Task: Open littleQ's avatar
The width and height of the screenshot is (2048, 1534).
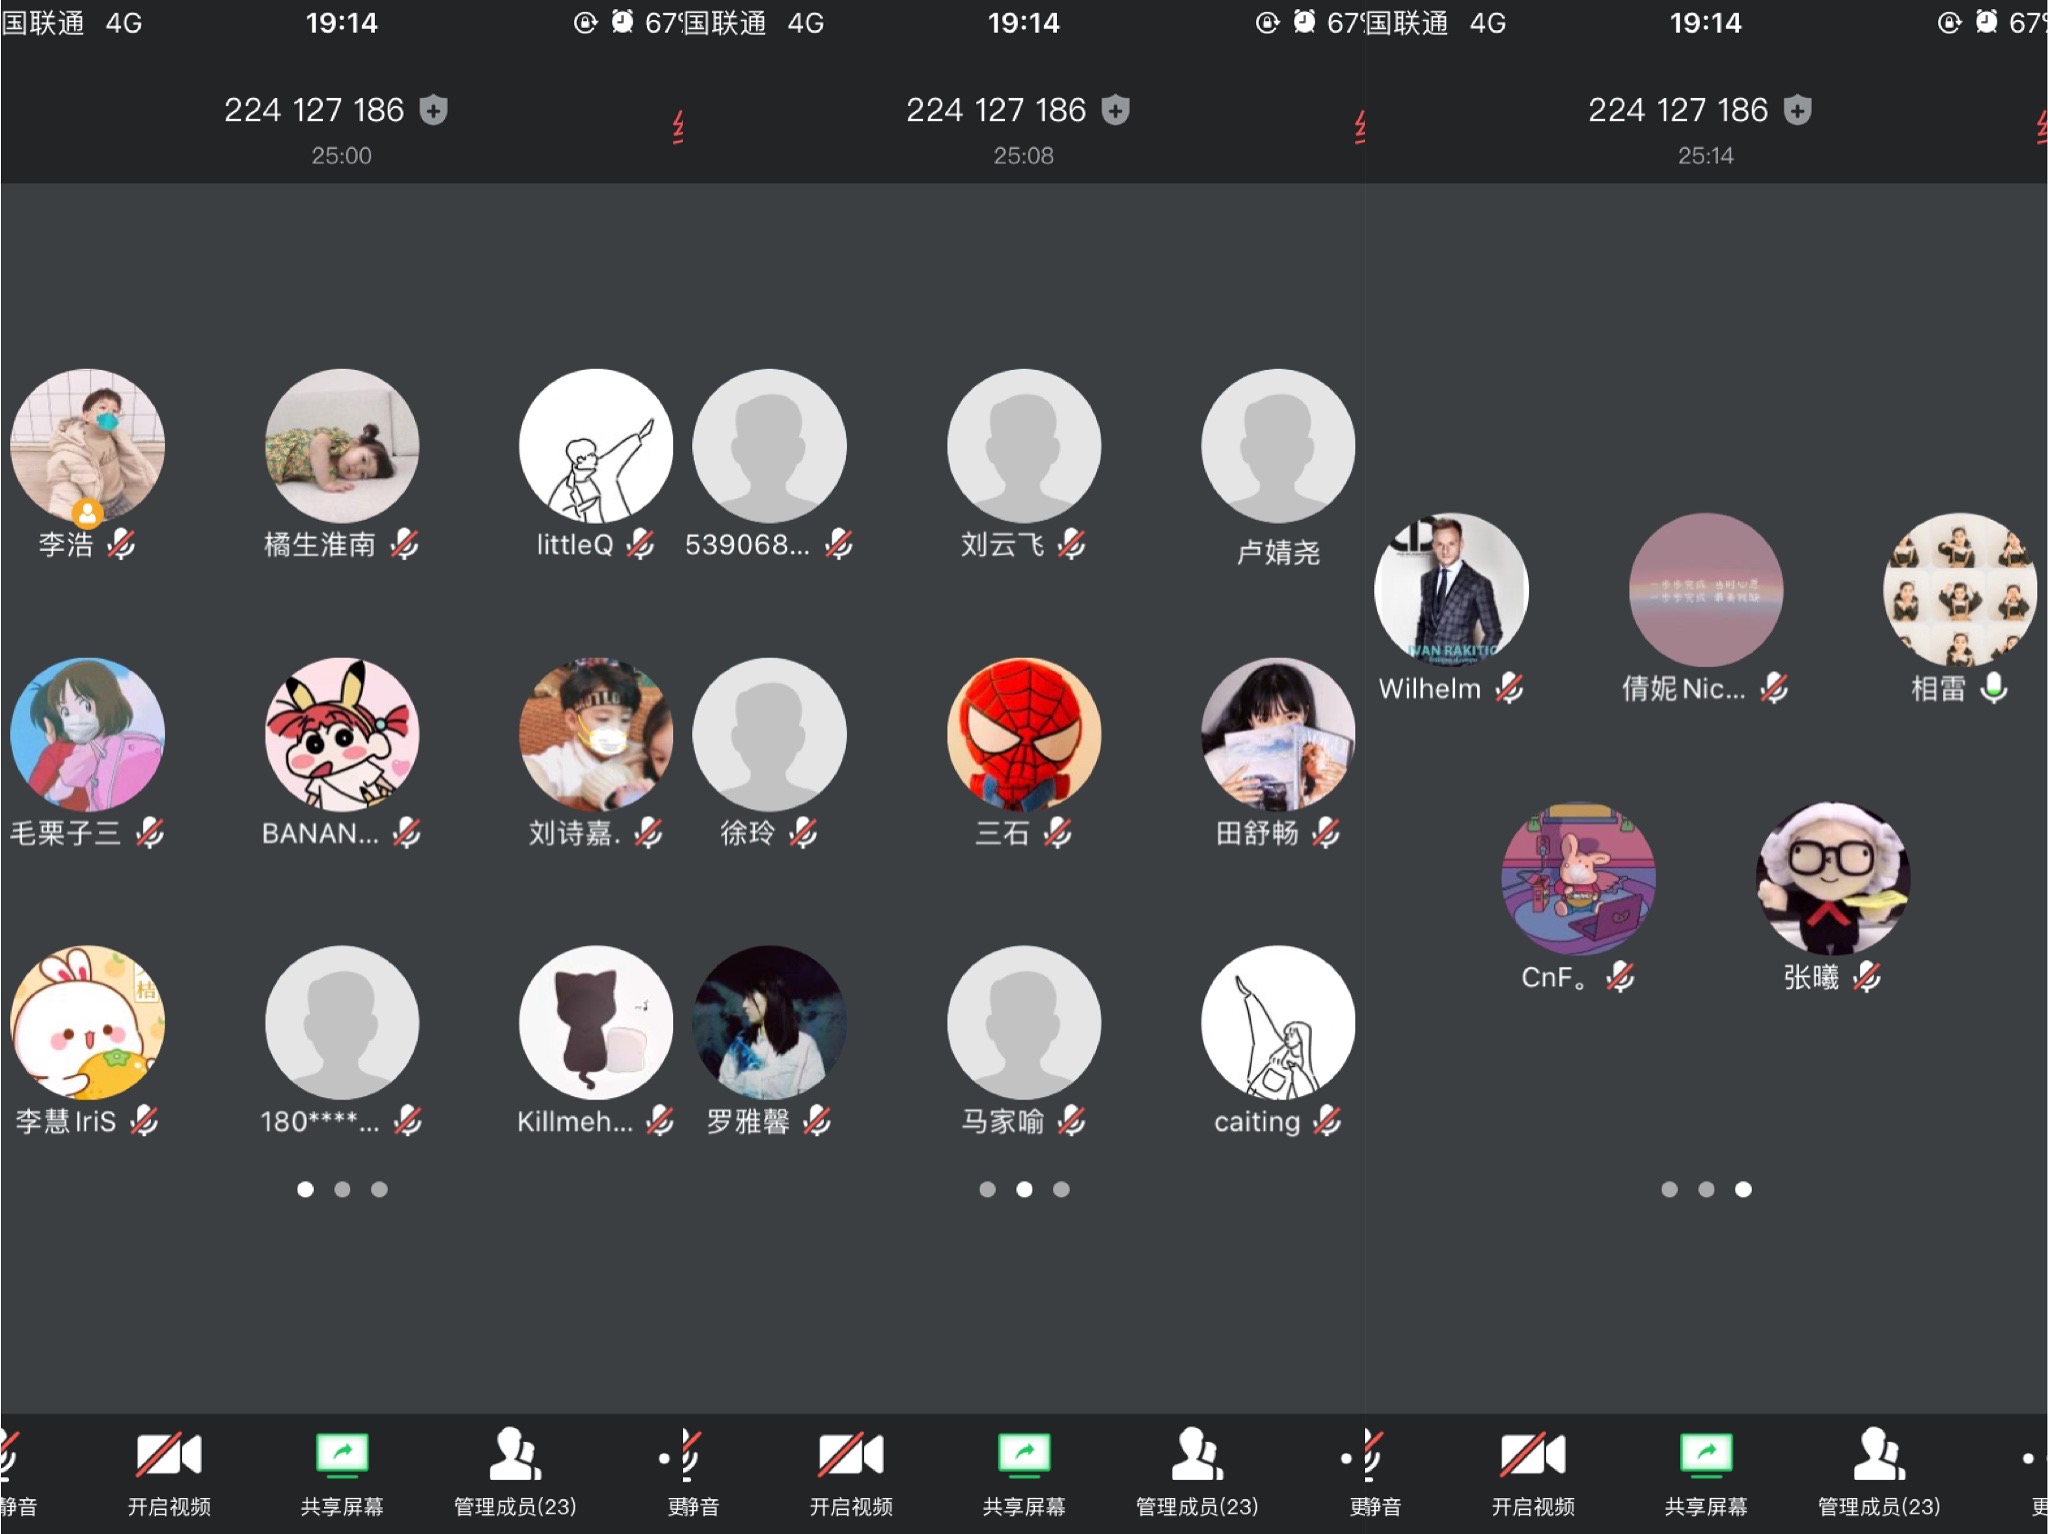Action: (x=596, y=446)
